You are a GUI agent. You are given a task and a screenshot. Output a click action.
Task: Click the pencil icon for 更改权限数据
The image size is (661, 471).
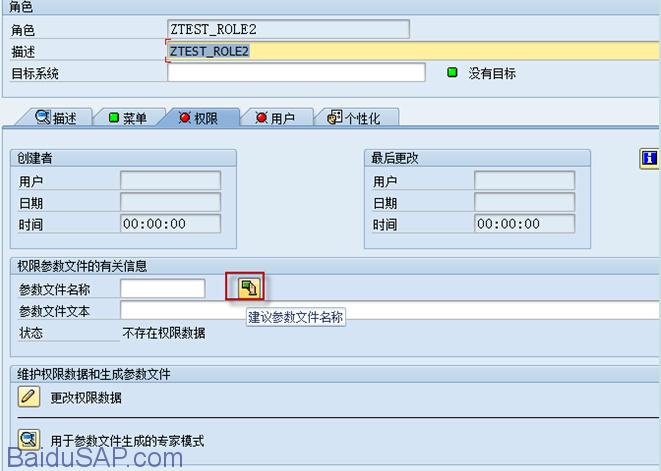pos(29,397)
